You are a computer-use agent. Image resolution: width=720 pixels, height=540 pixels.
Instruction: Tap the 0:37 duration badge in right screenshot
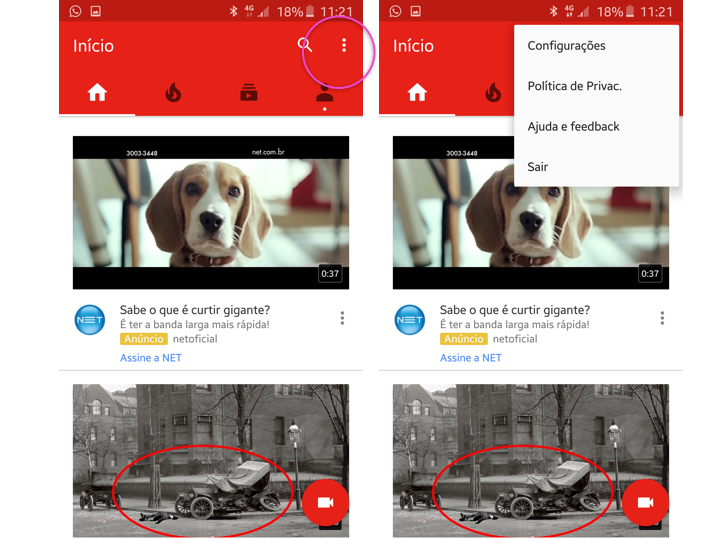[x=650, y=274]
